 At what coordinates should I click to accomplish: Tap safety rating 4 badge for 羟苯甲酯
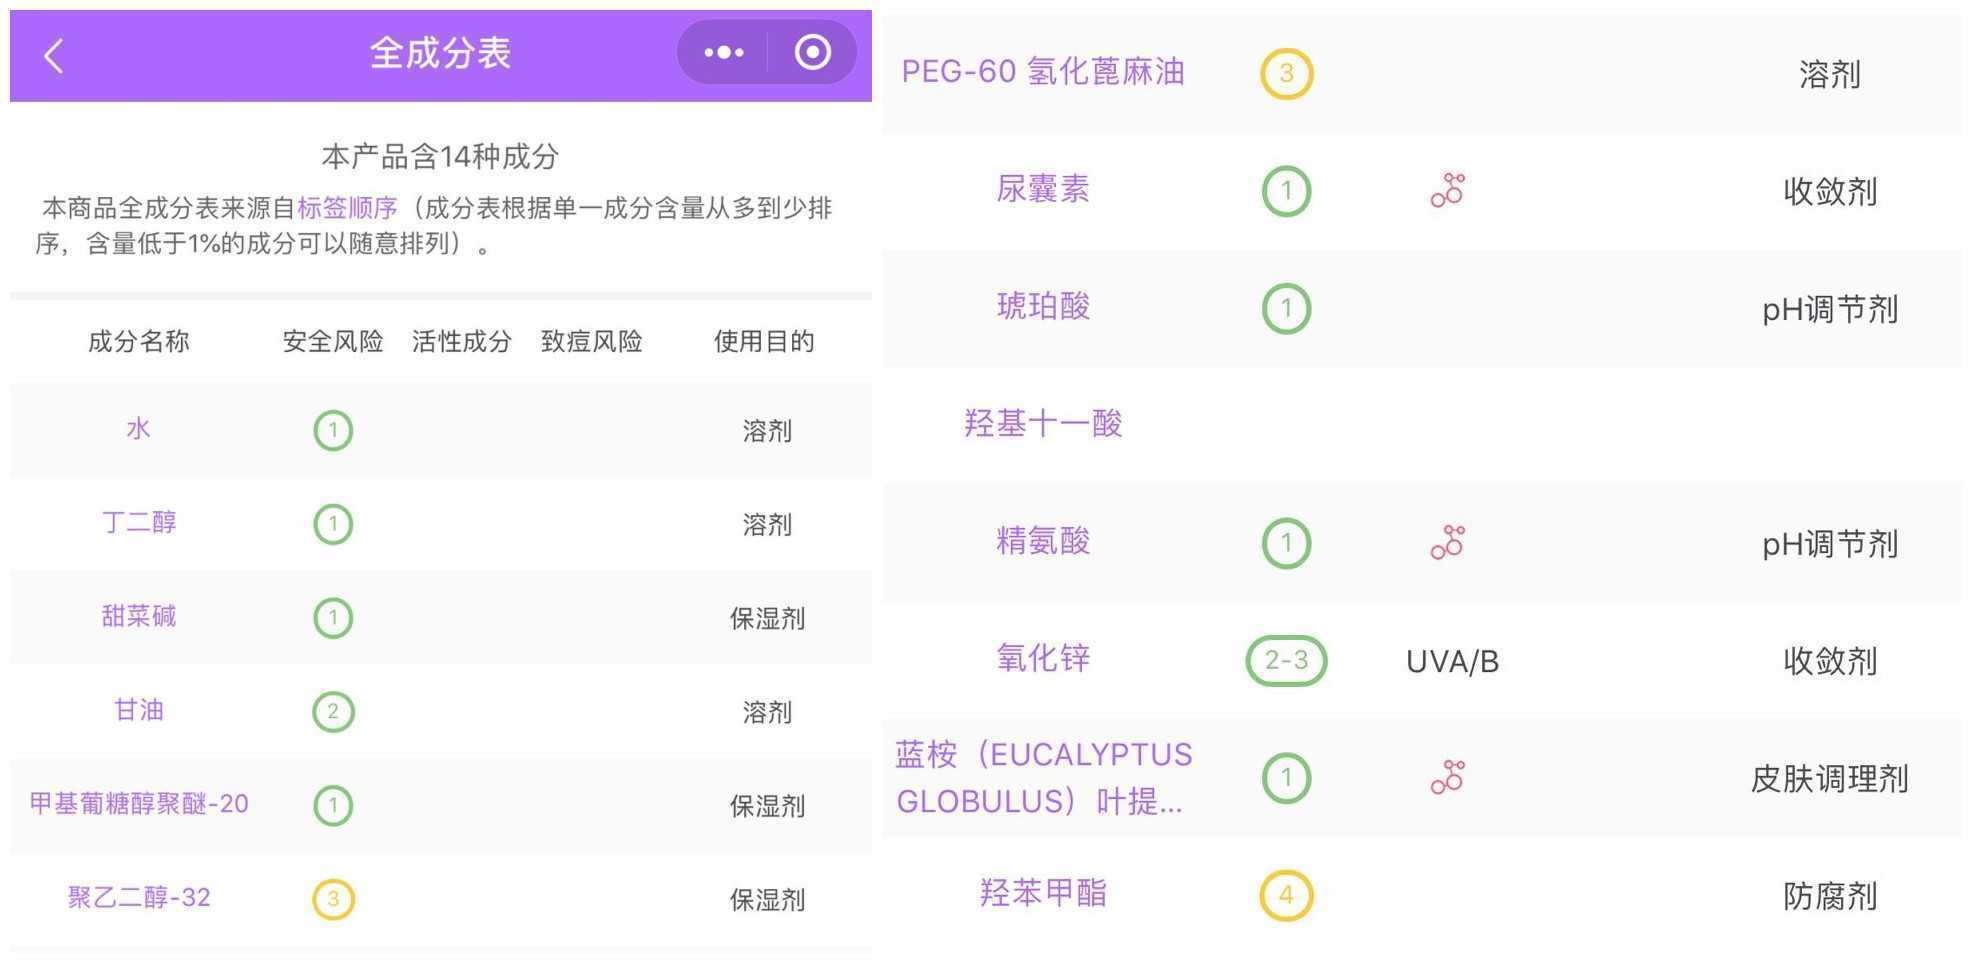[1286, 895]
